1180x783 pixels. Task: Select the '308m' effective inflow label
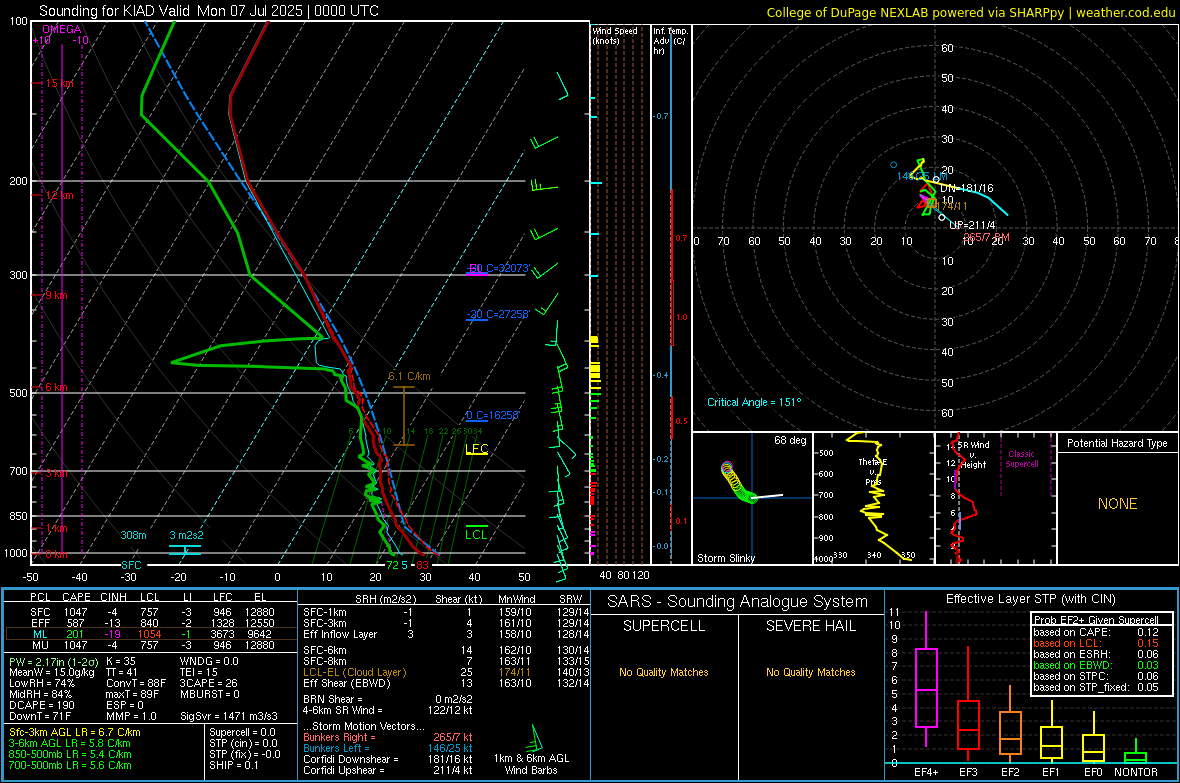[133, 535]
